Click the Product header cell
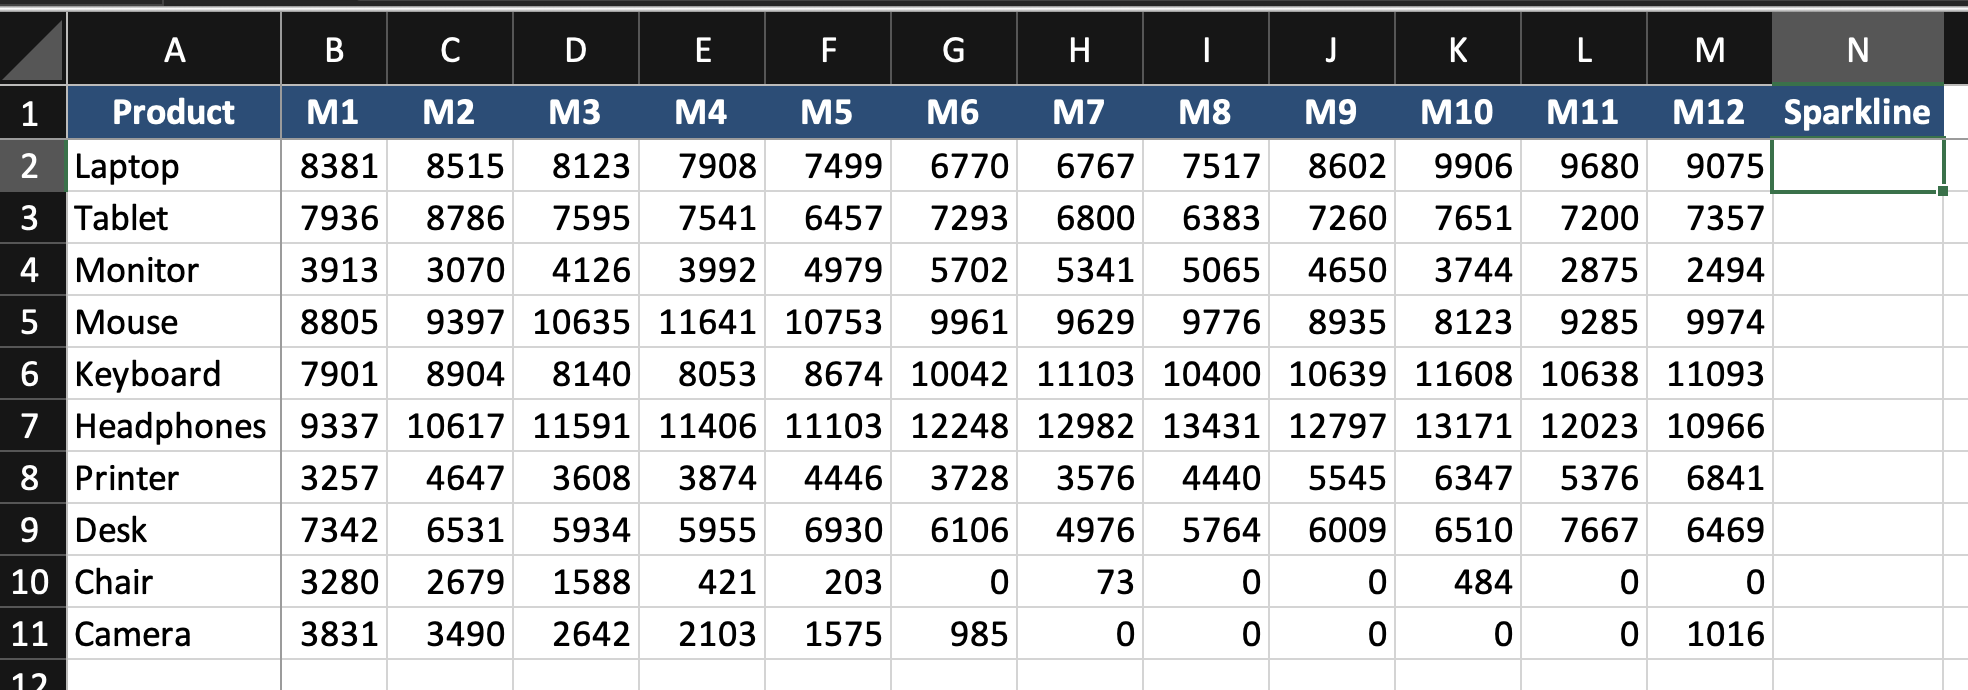The image size is (1968, 690). click(x=174, y=112)
